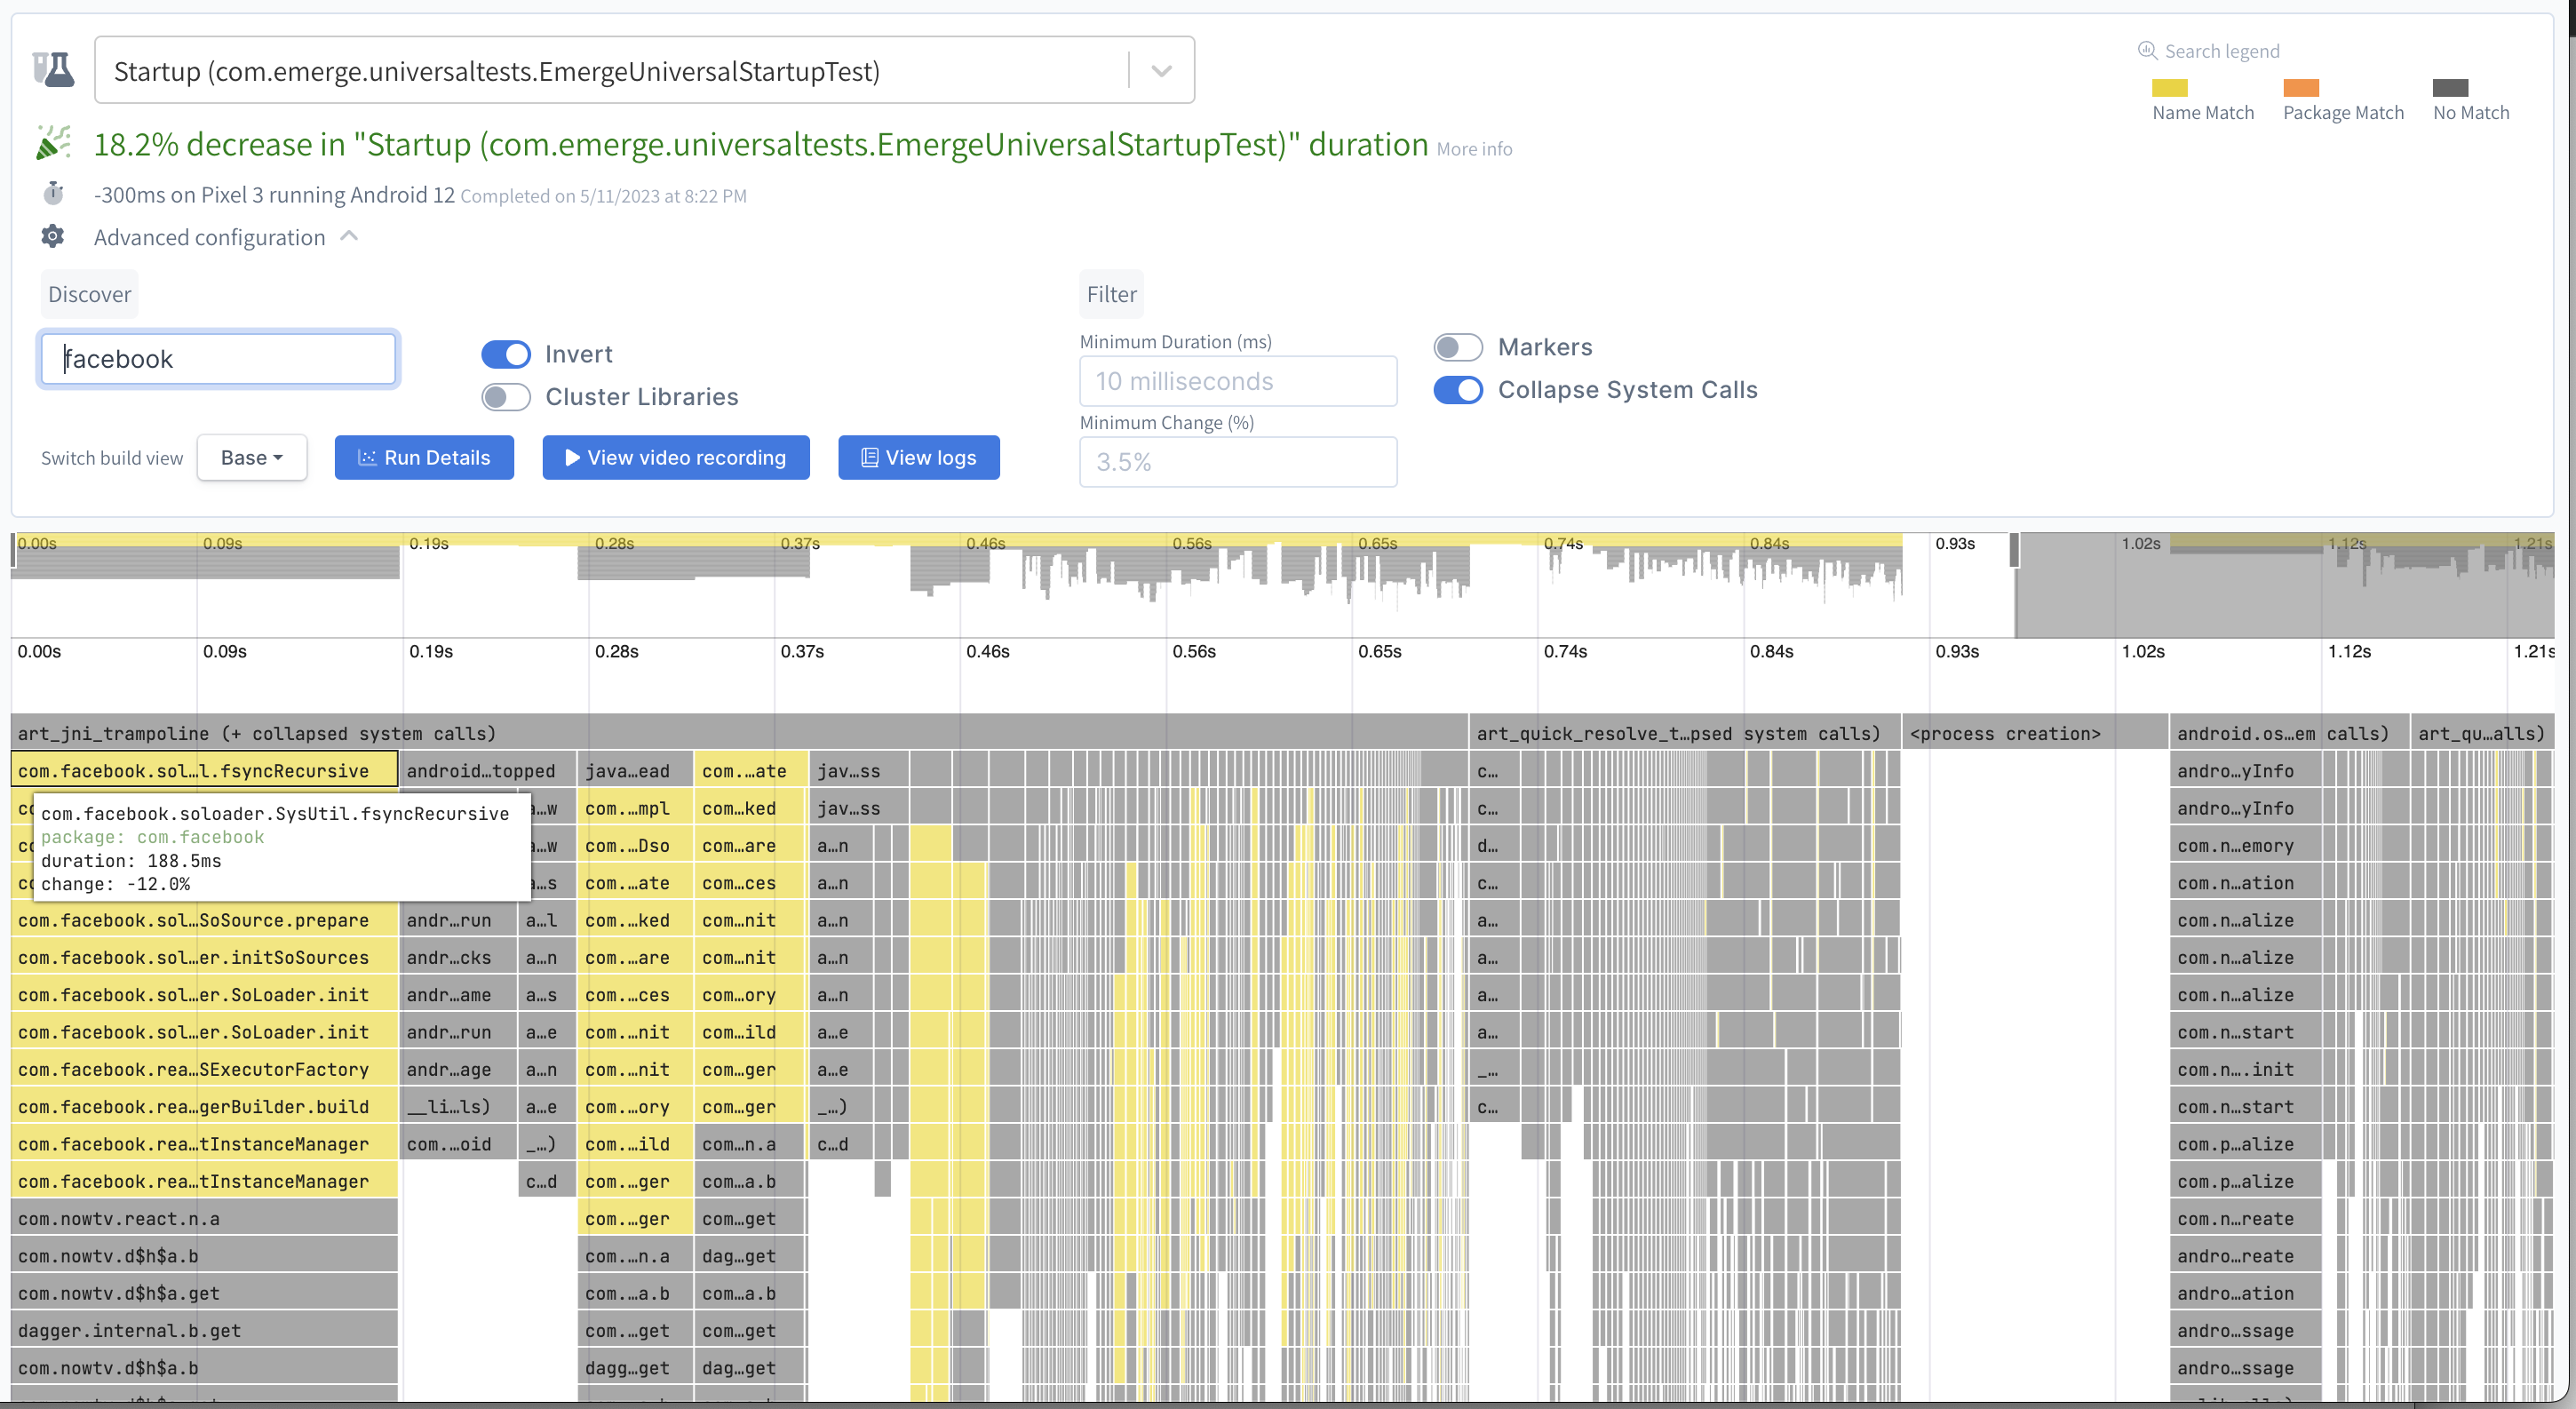Expand the Switch build view dropdown
Viewport: 2576px width, 1409px height.
click(x=250, y=458)
